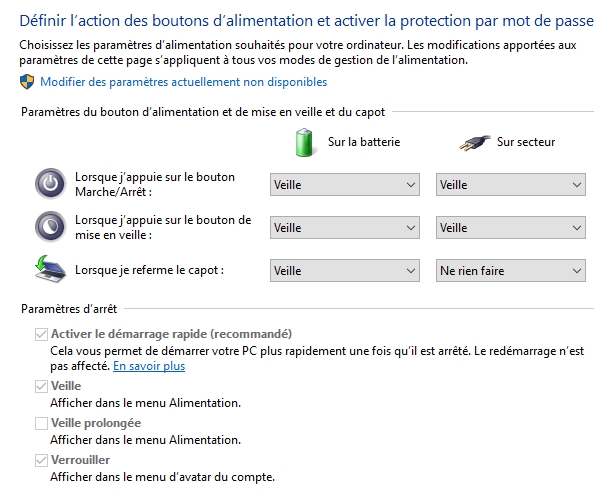Click the Sur la batterie column label

(x=364, y=142)
